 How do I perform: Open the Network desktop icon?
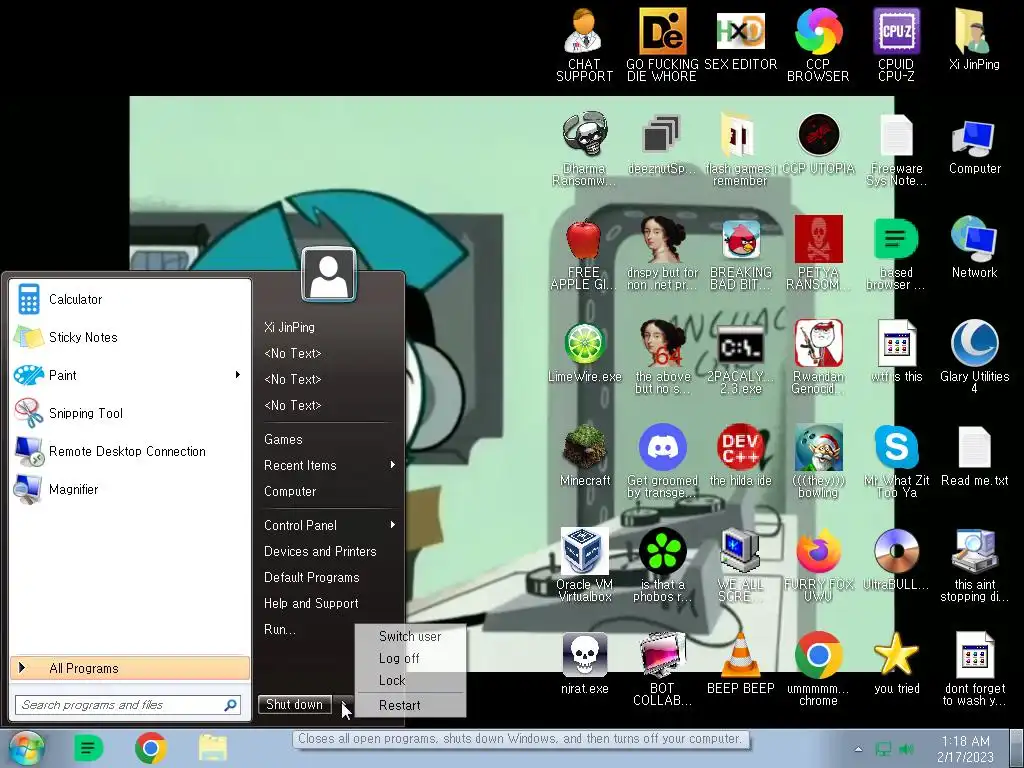coord(974,248)
